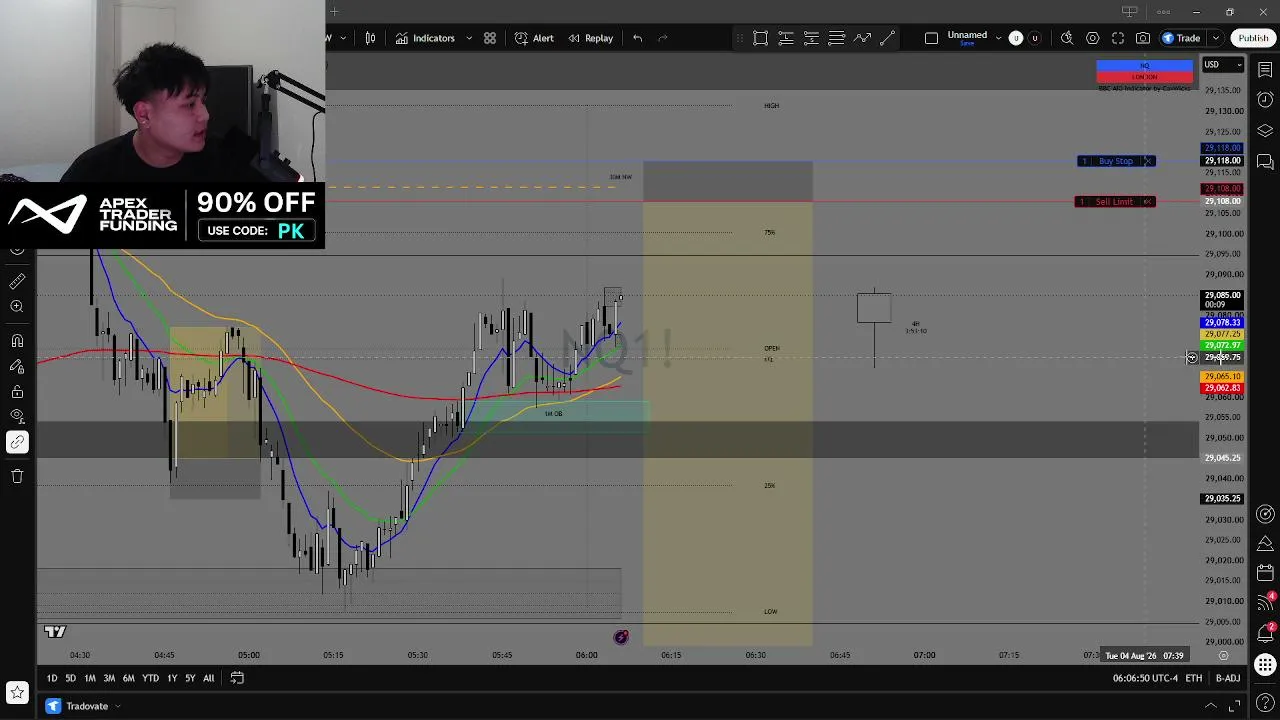The image size is (1280, 720).
Task: Click the Indicators button
Action: [425, 38]
